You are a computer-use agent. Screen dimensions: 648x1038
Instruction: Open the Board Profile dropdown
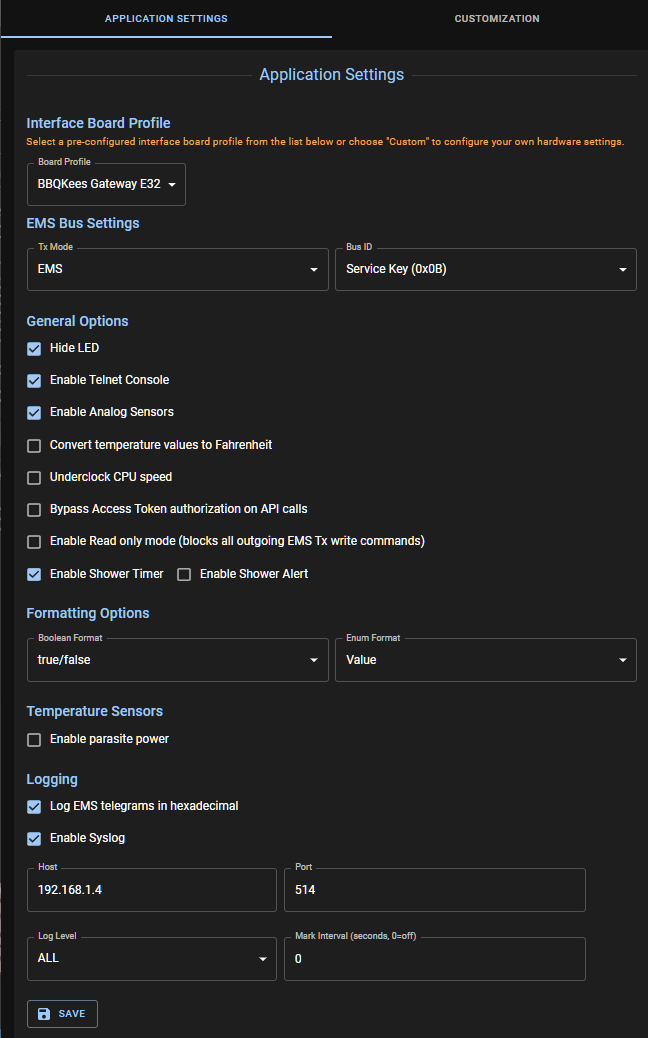[106, 185]
